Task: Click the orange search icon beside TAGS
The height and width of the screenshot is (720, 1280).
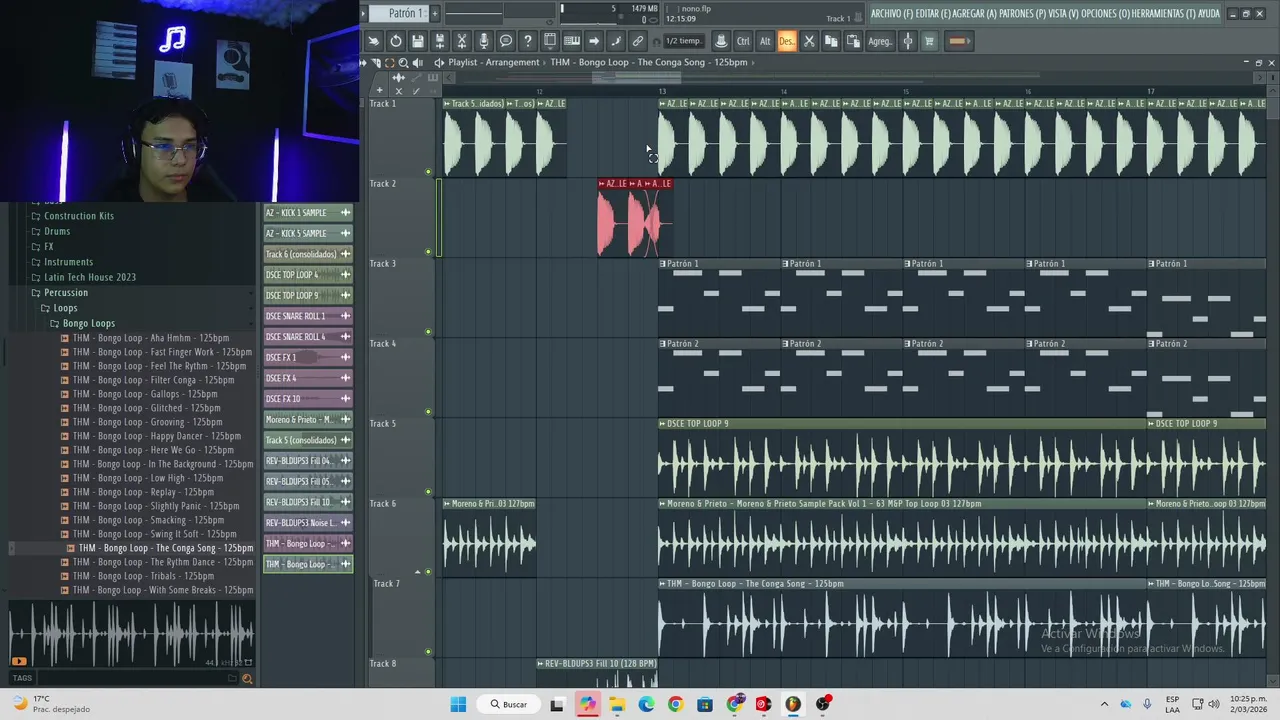Action: (x=247, y=679)
